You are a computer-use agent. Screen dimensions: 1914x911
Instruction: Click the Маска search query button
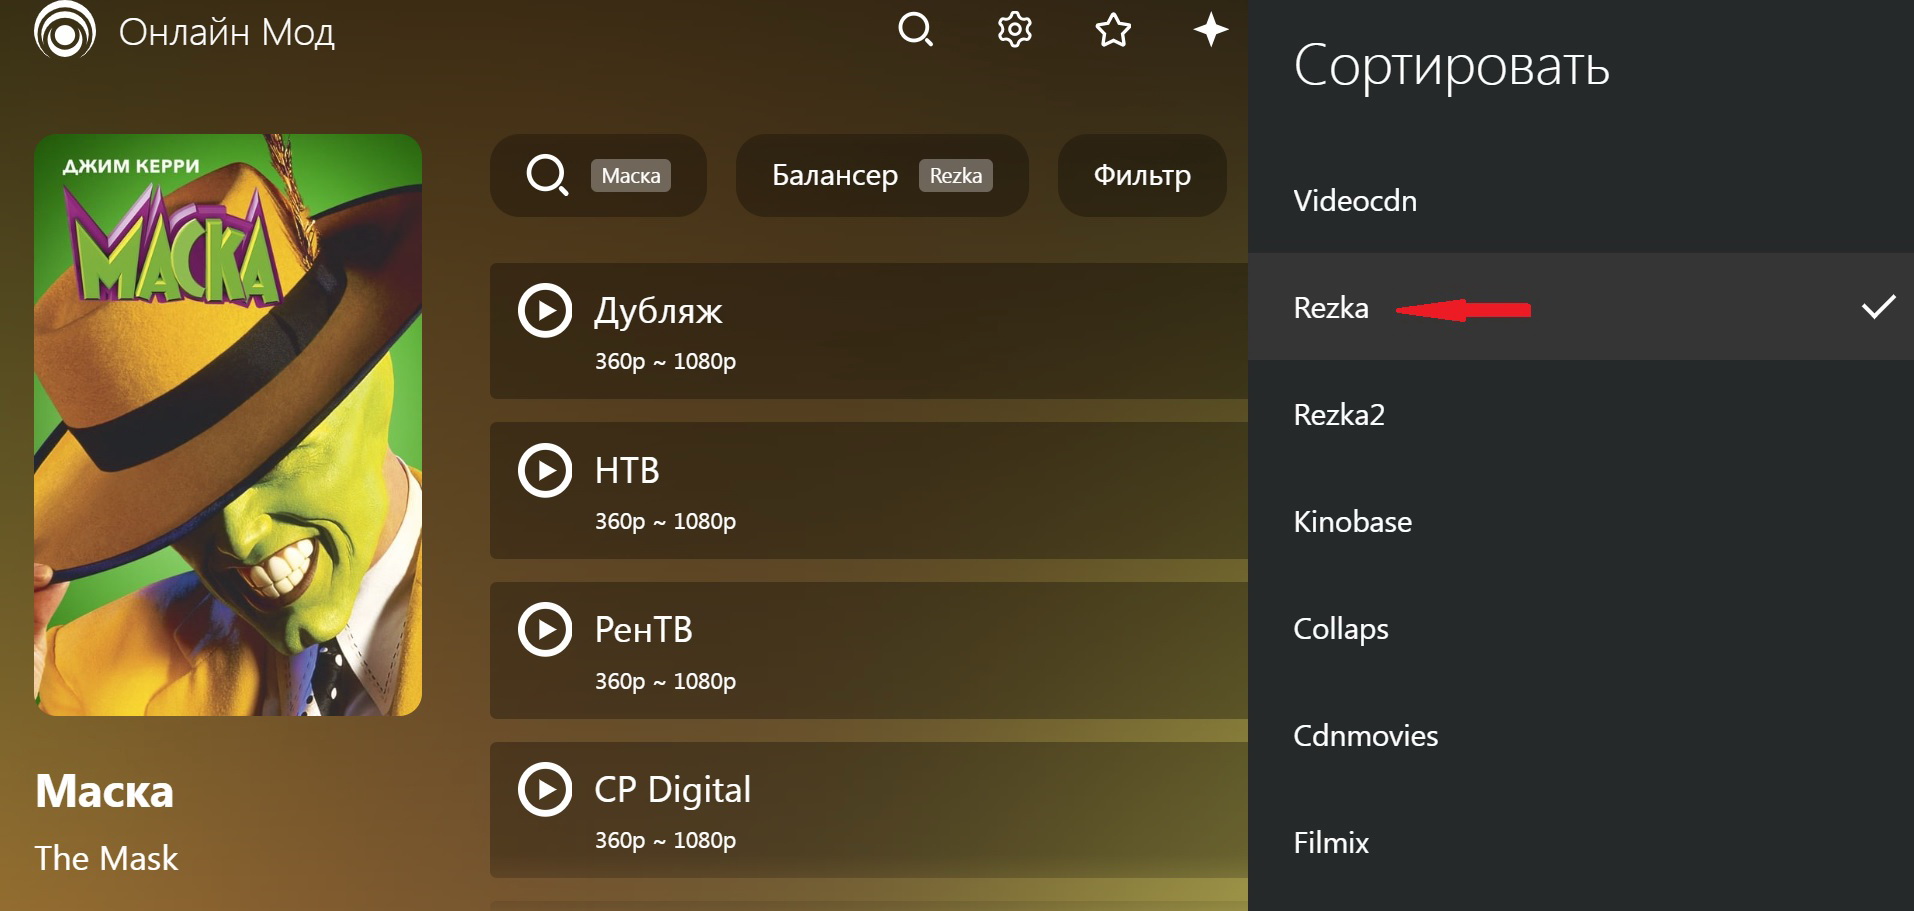(x=598, y=176)
